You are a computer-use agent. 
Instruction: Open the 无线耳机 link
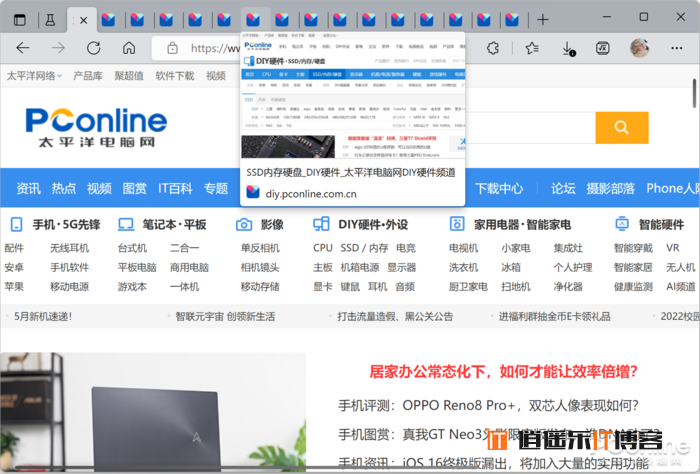coord(69,248)
